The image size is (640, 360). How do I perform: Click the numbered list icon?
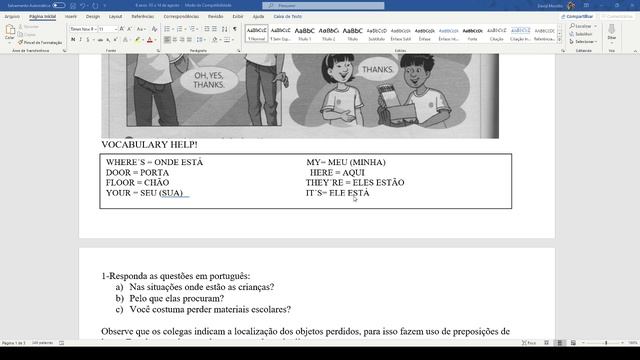pos(180,29)
